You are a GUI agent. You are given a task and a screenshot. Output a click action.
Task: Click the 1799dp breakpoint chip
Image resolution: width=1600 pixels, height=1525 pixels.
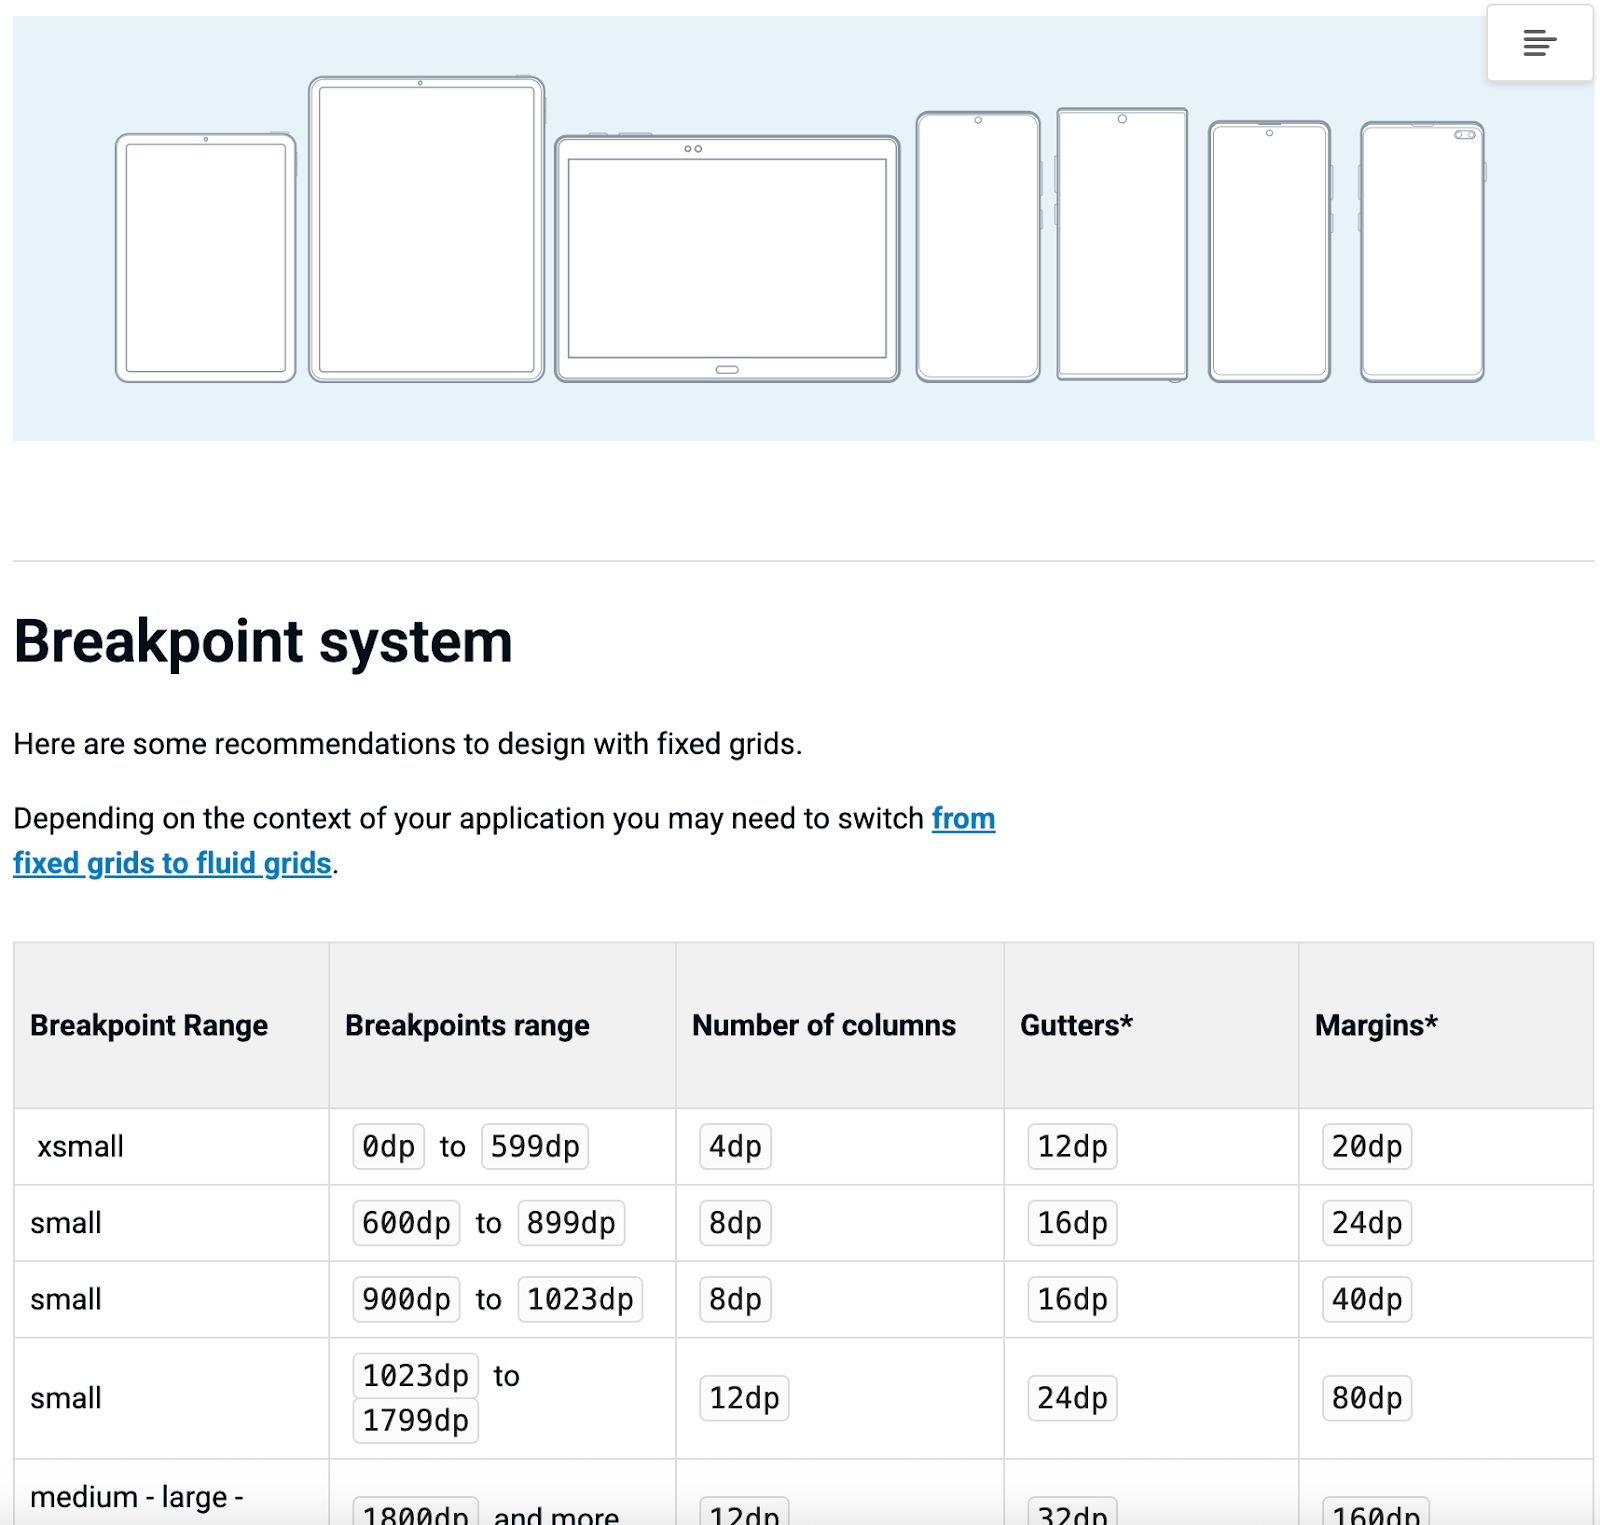(416, 1419)
